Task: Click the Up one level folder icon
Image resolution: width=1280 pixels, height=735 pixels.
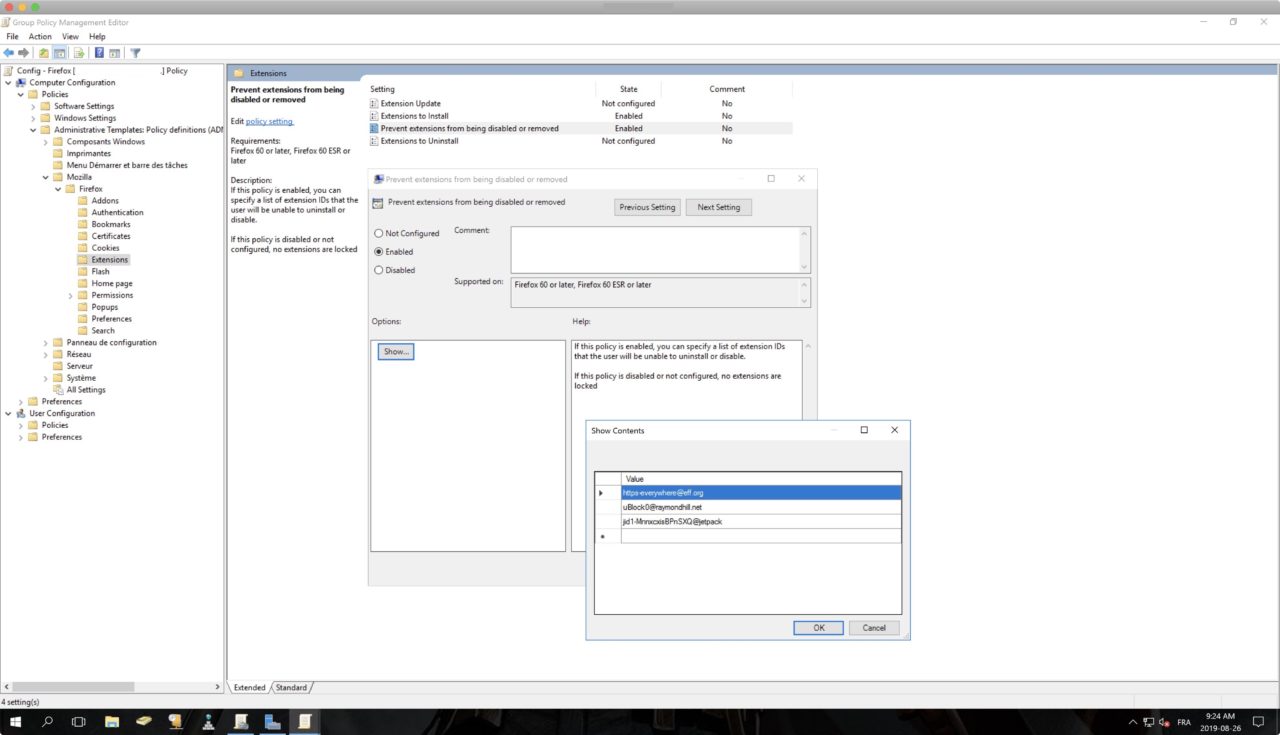Action: click(x=44, y=53)
